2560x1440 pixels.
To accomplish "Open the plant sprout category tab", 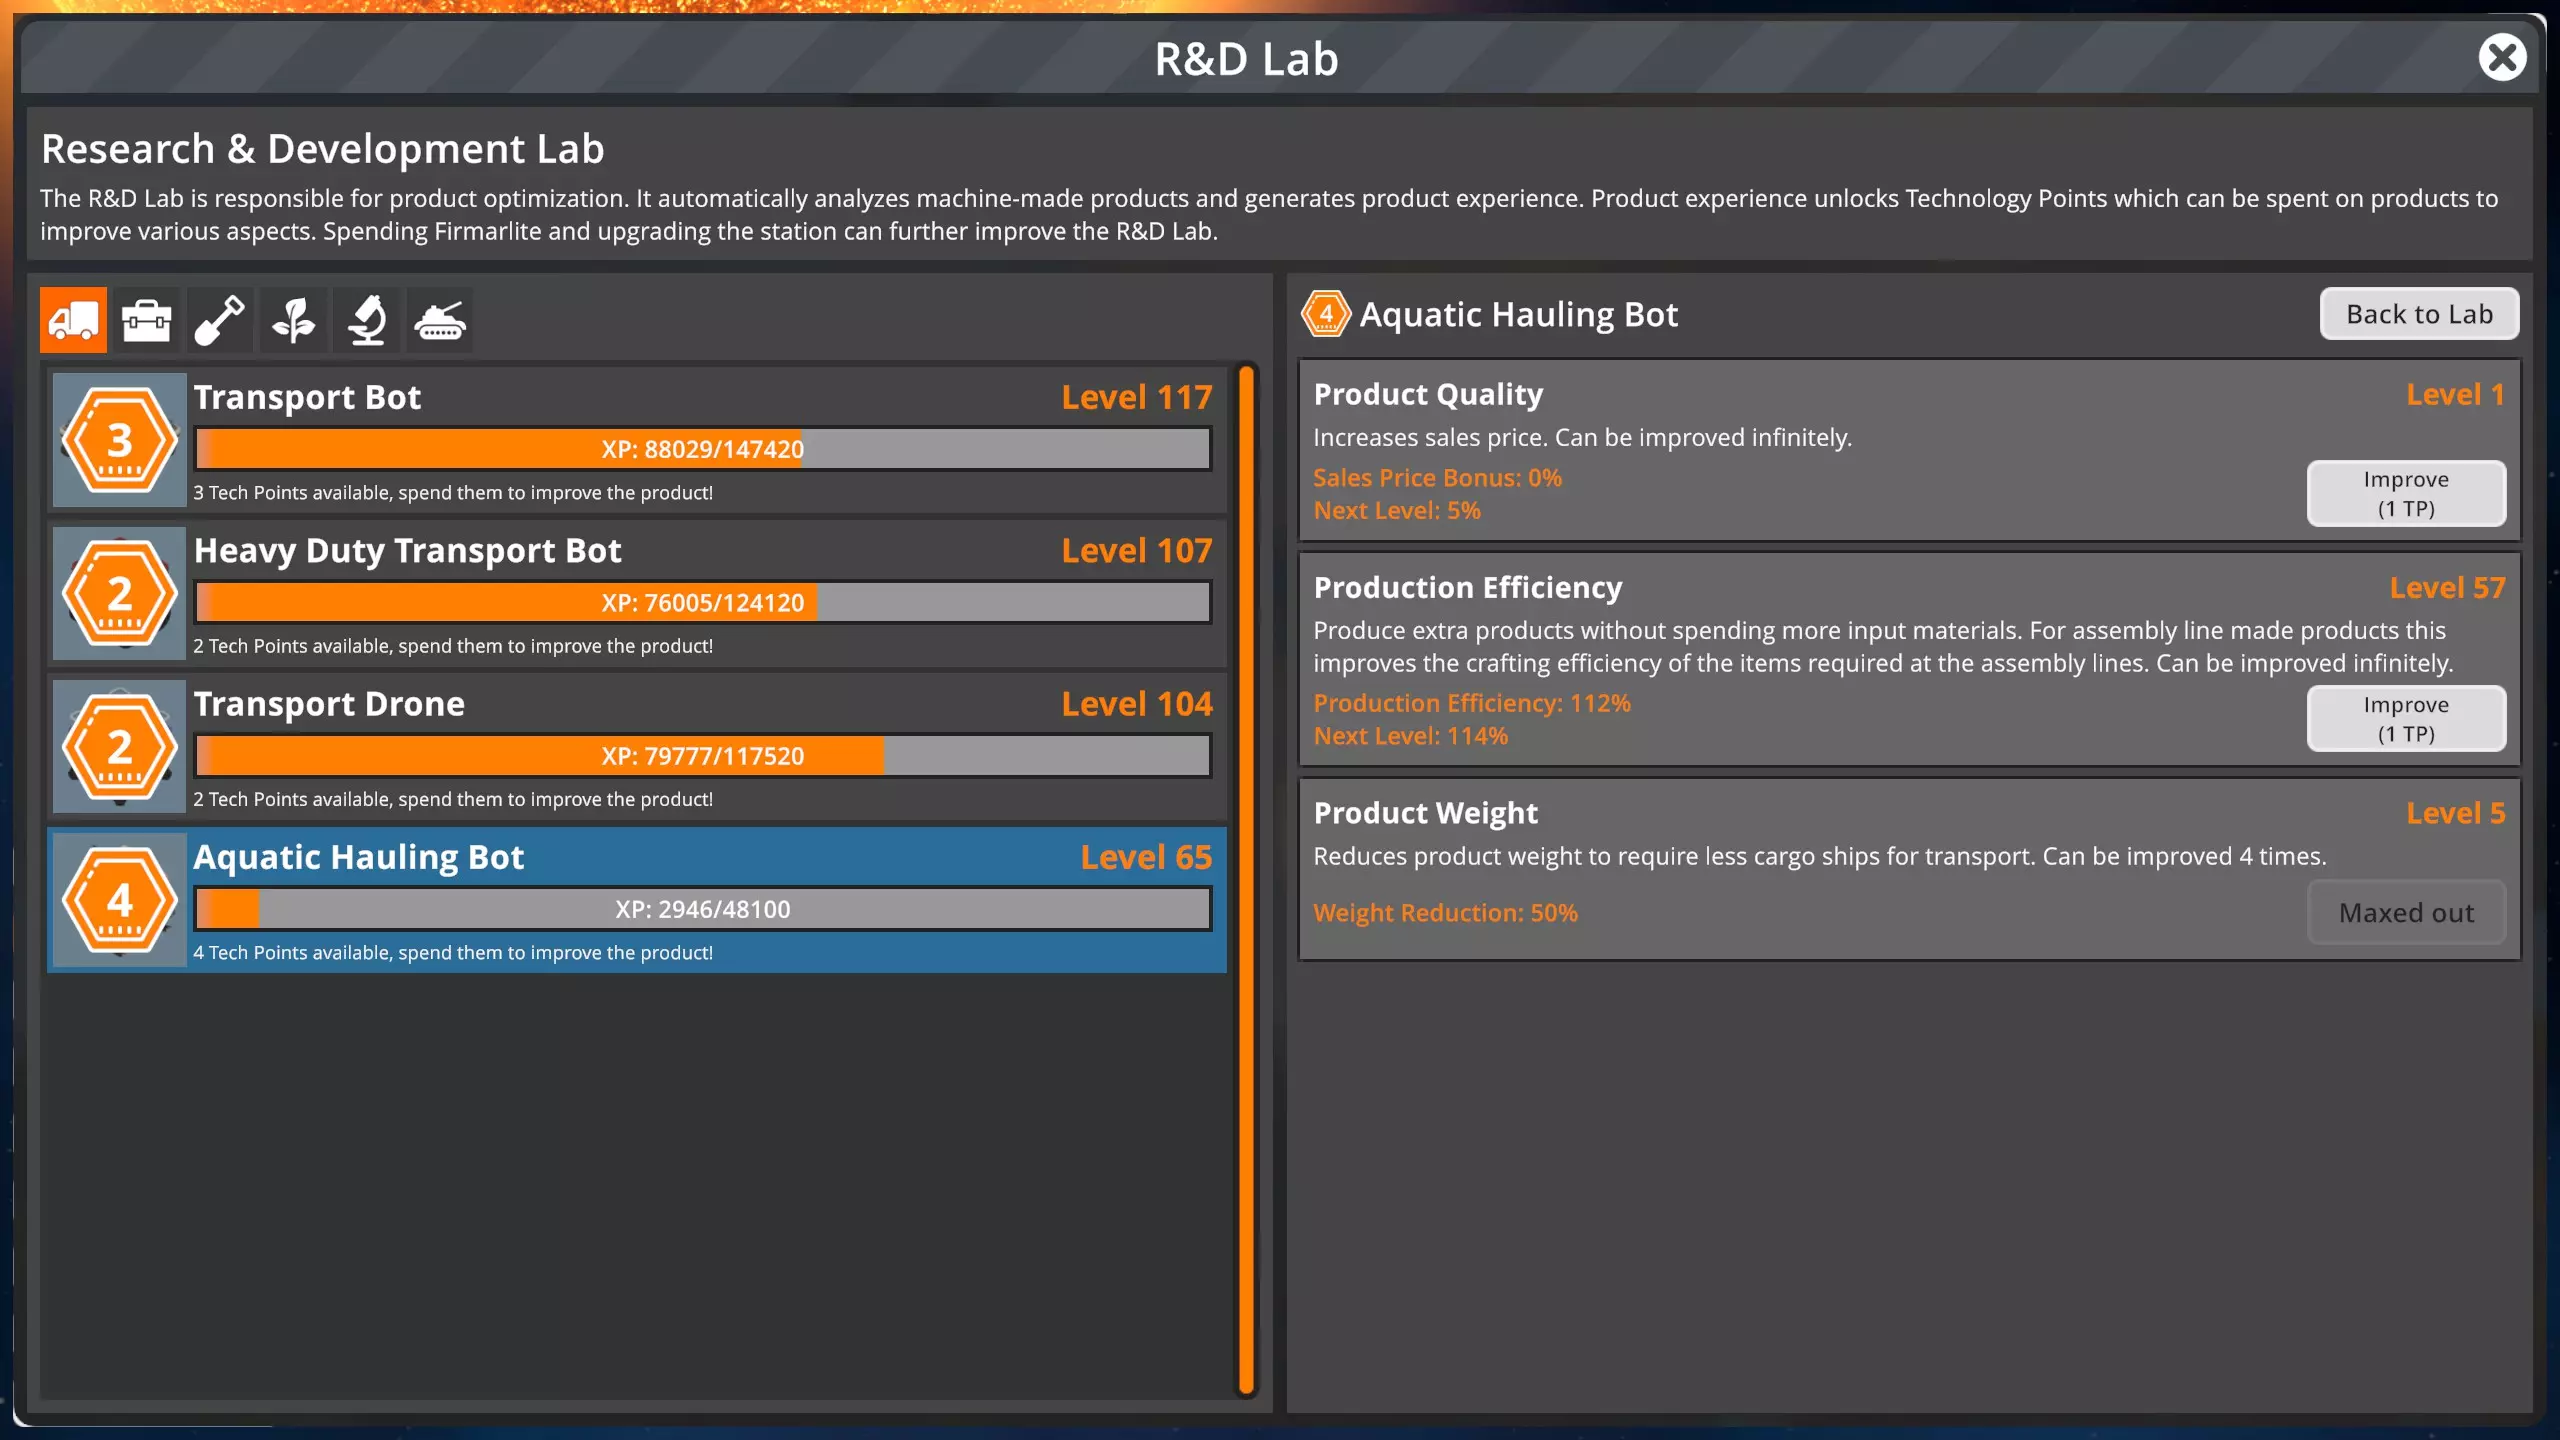I will click(x=293, y=320).
